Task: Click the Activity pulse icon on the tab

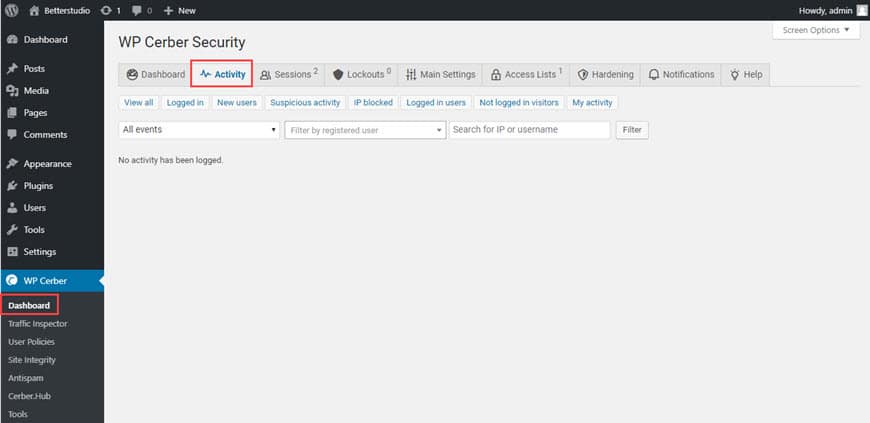Action: pos(205,74)
